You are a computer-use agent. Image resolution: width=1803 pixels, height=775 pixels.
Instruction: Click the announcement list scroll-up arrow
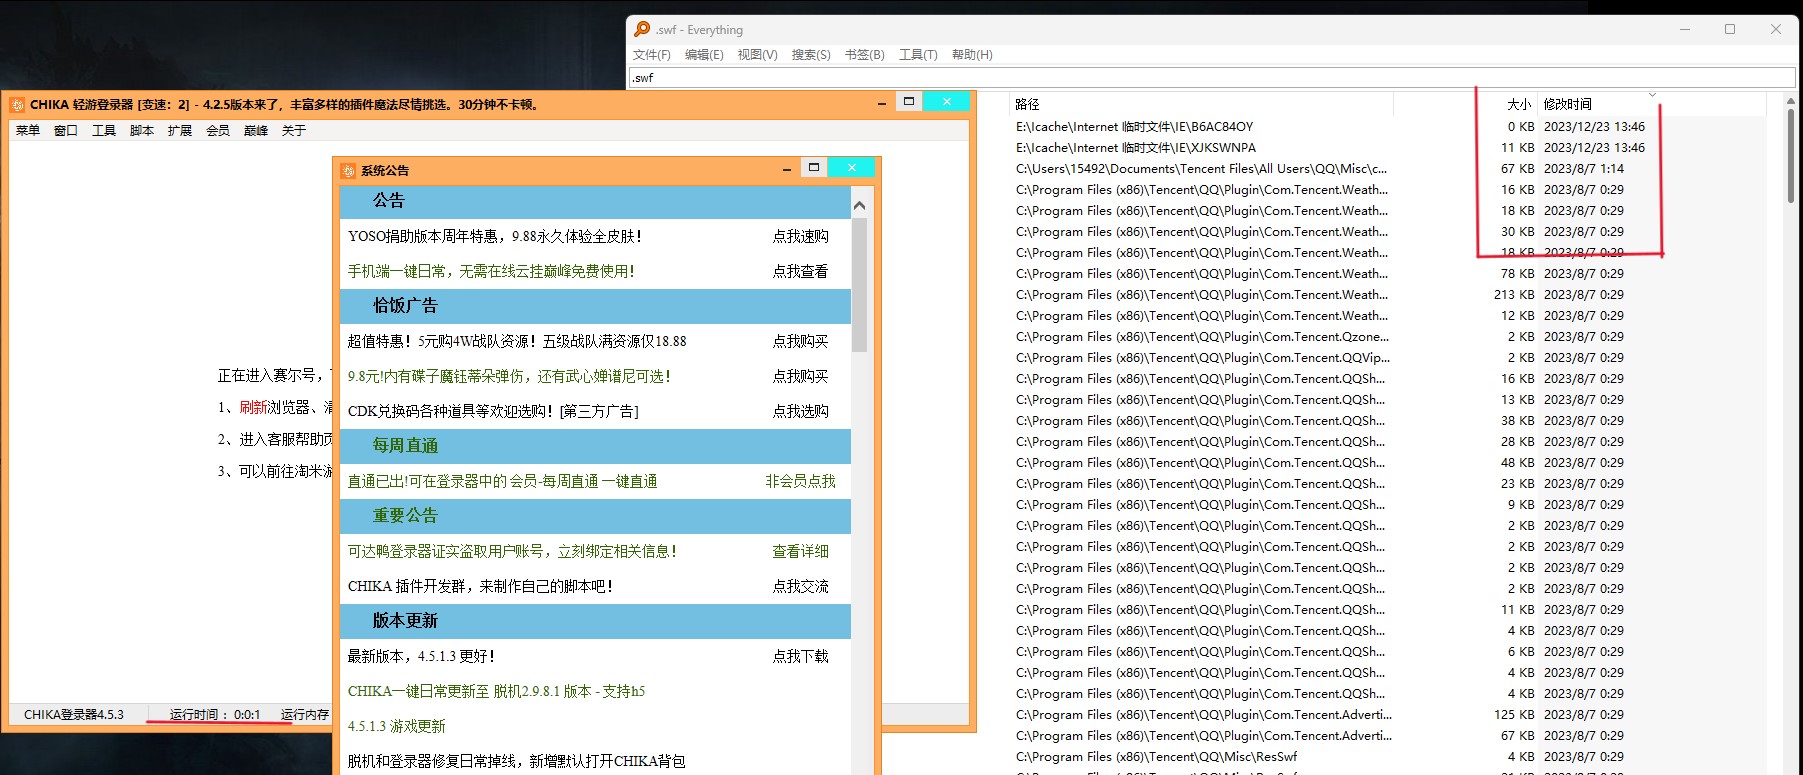point(859,206)
